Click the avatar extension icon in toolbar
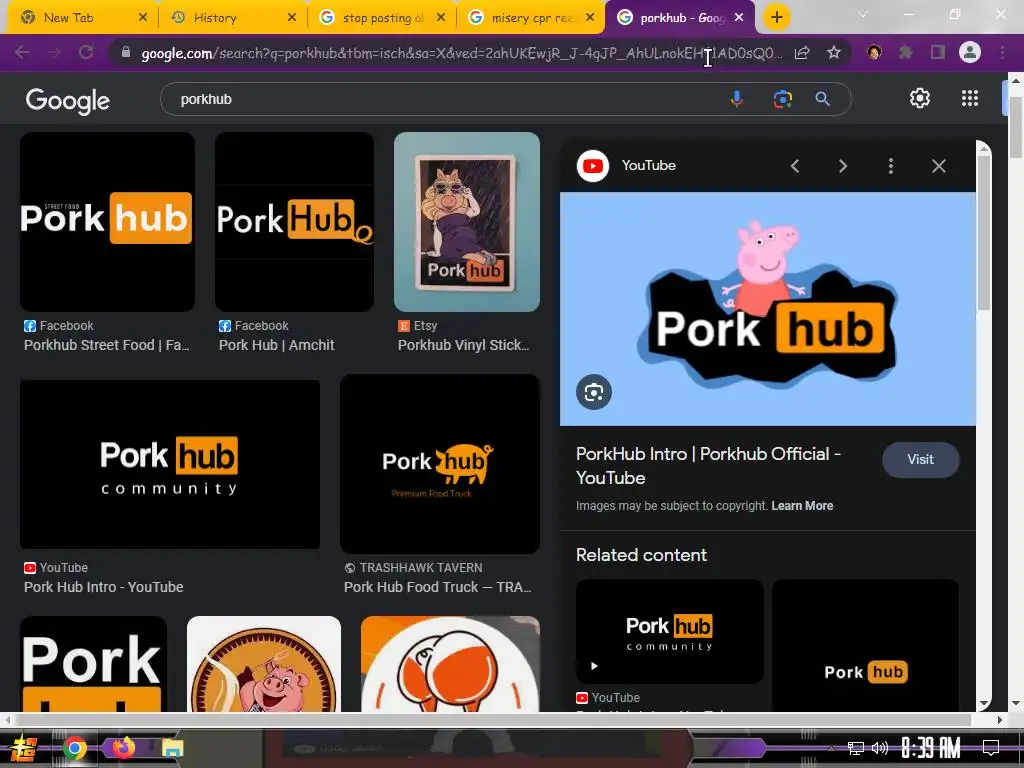 [x=874, y=52]
